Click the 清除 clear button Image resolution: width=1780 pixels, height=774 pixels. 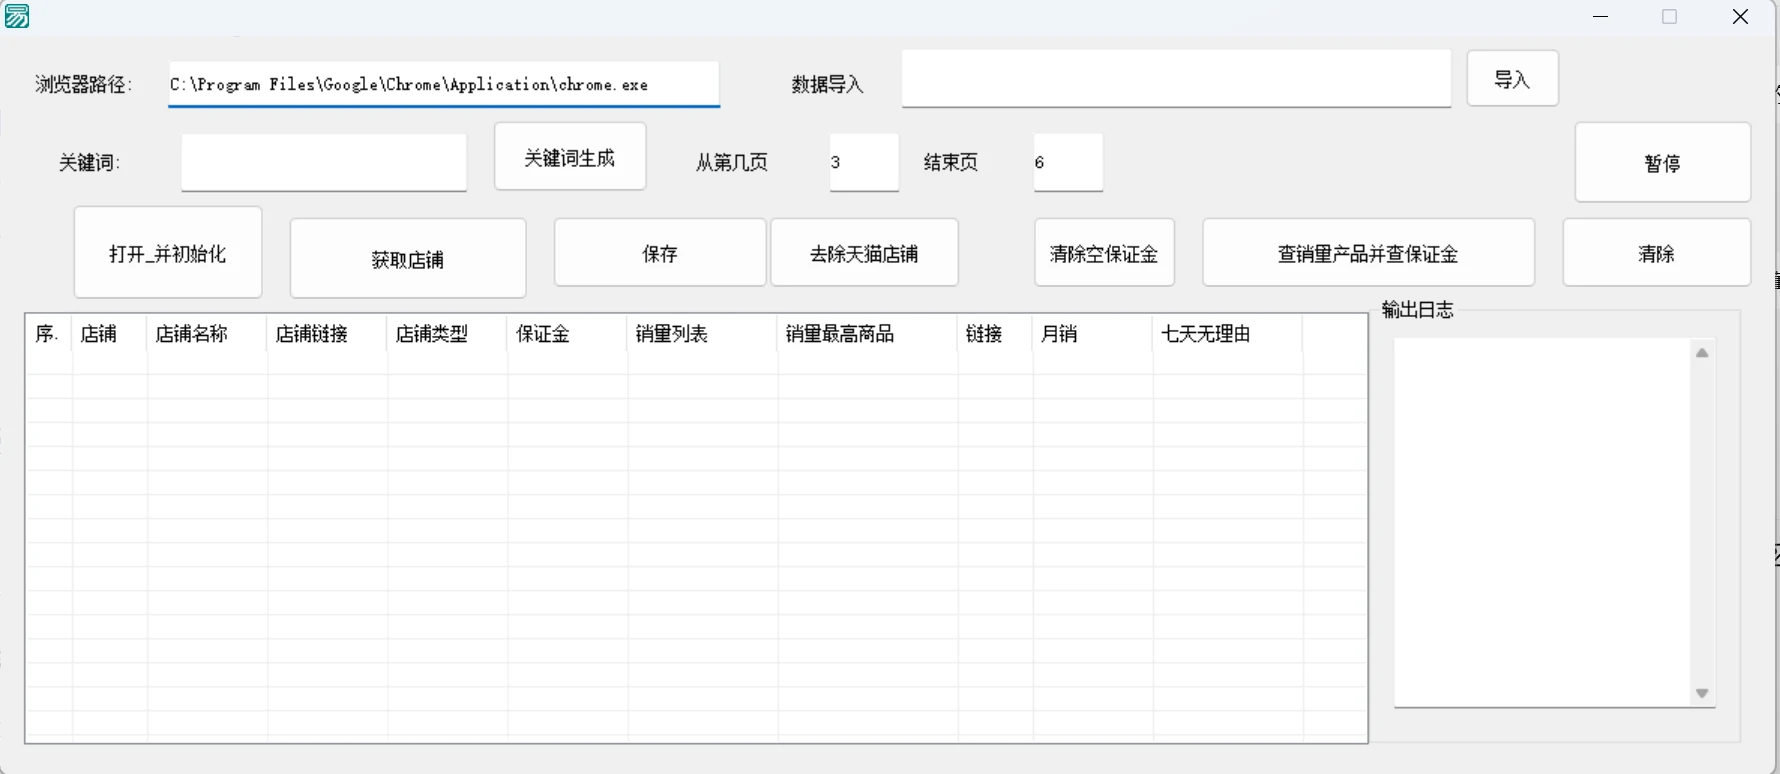(x=1656, y=254)
